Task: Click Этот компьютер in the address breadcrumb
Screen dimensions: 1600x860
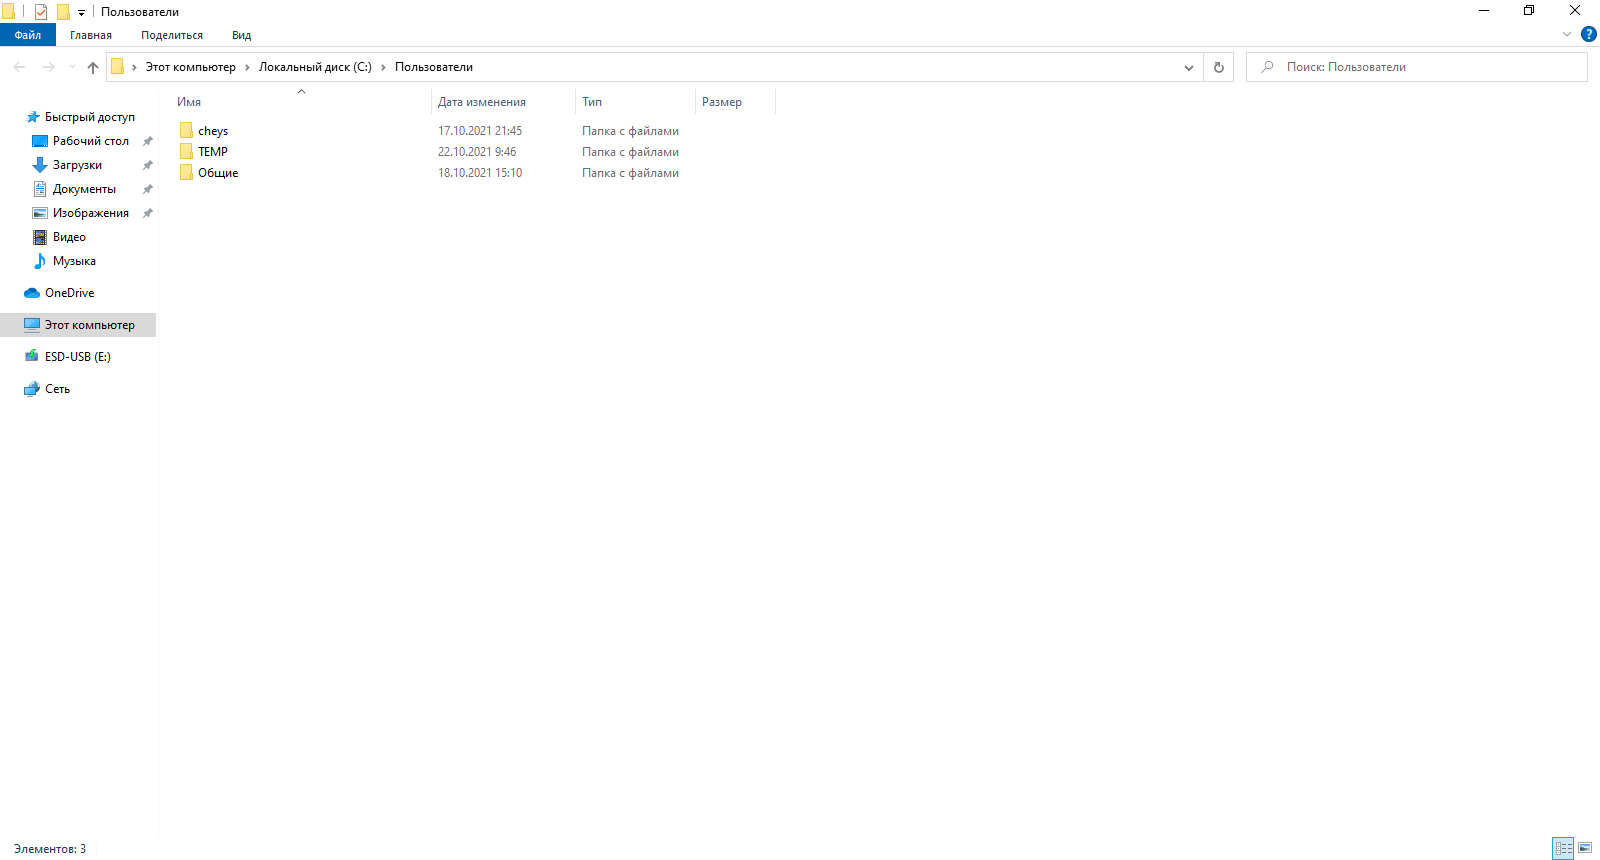Action: tap(191, 67)
